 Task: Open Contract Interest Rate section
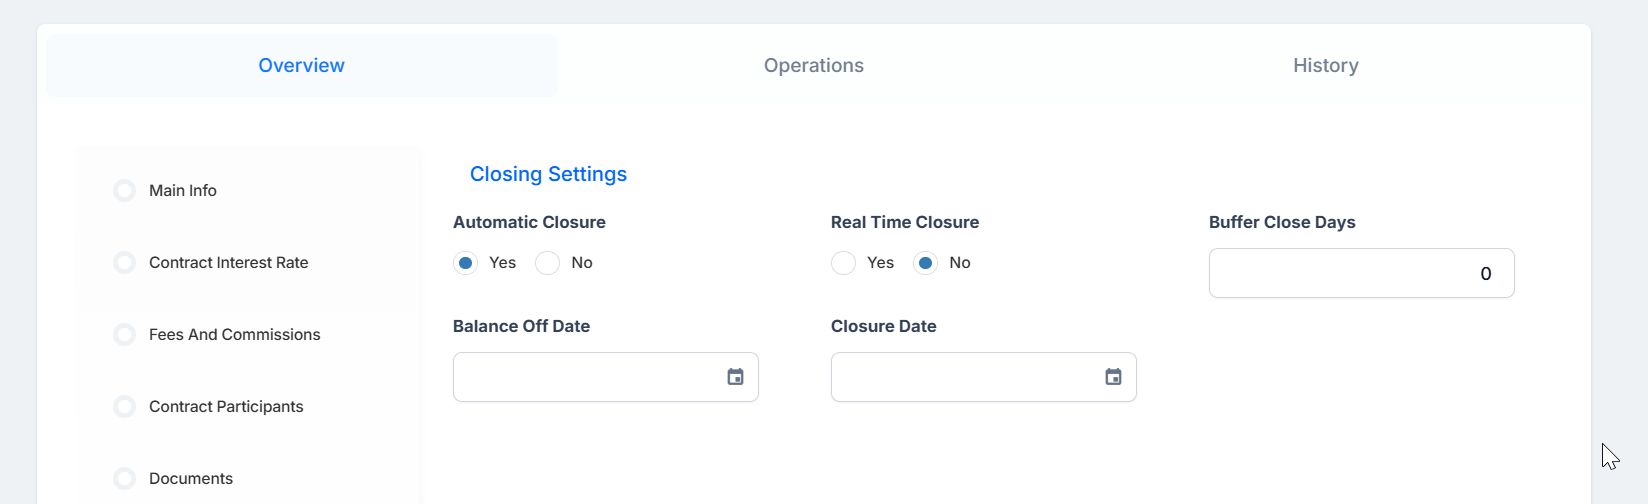229,262
